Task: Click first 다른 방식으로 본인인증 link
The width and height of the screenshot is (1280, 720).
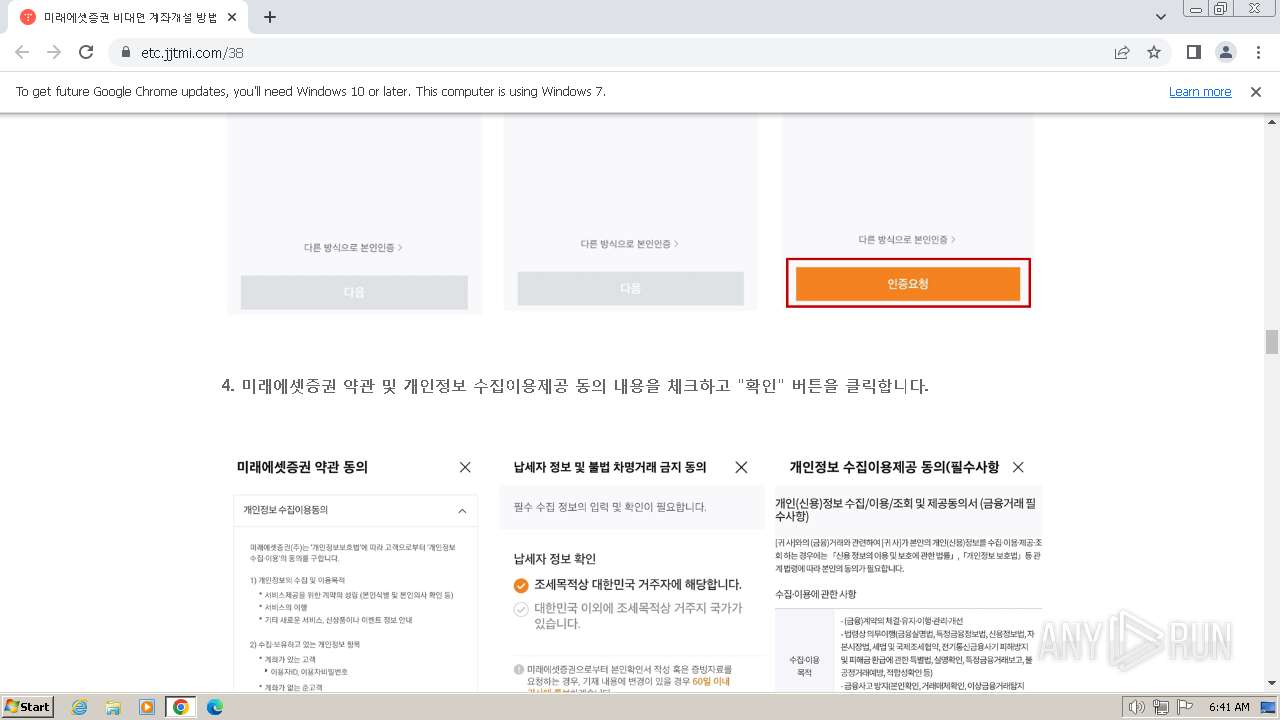Action: pyautogui.click(x=353, y=247)
